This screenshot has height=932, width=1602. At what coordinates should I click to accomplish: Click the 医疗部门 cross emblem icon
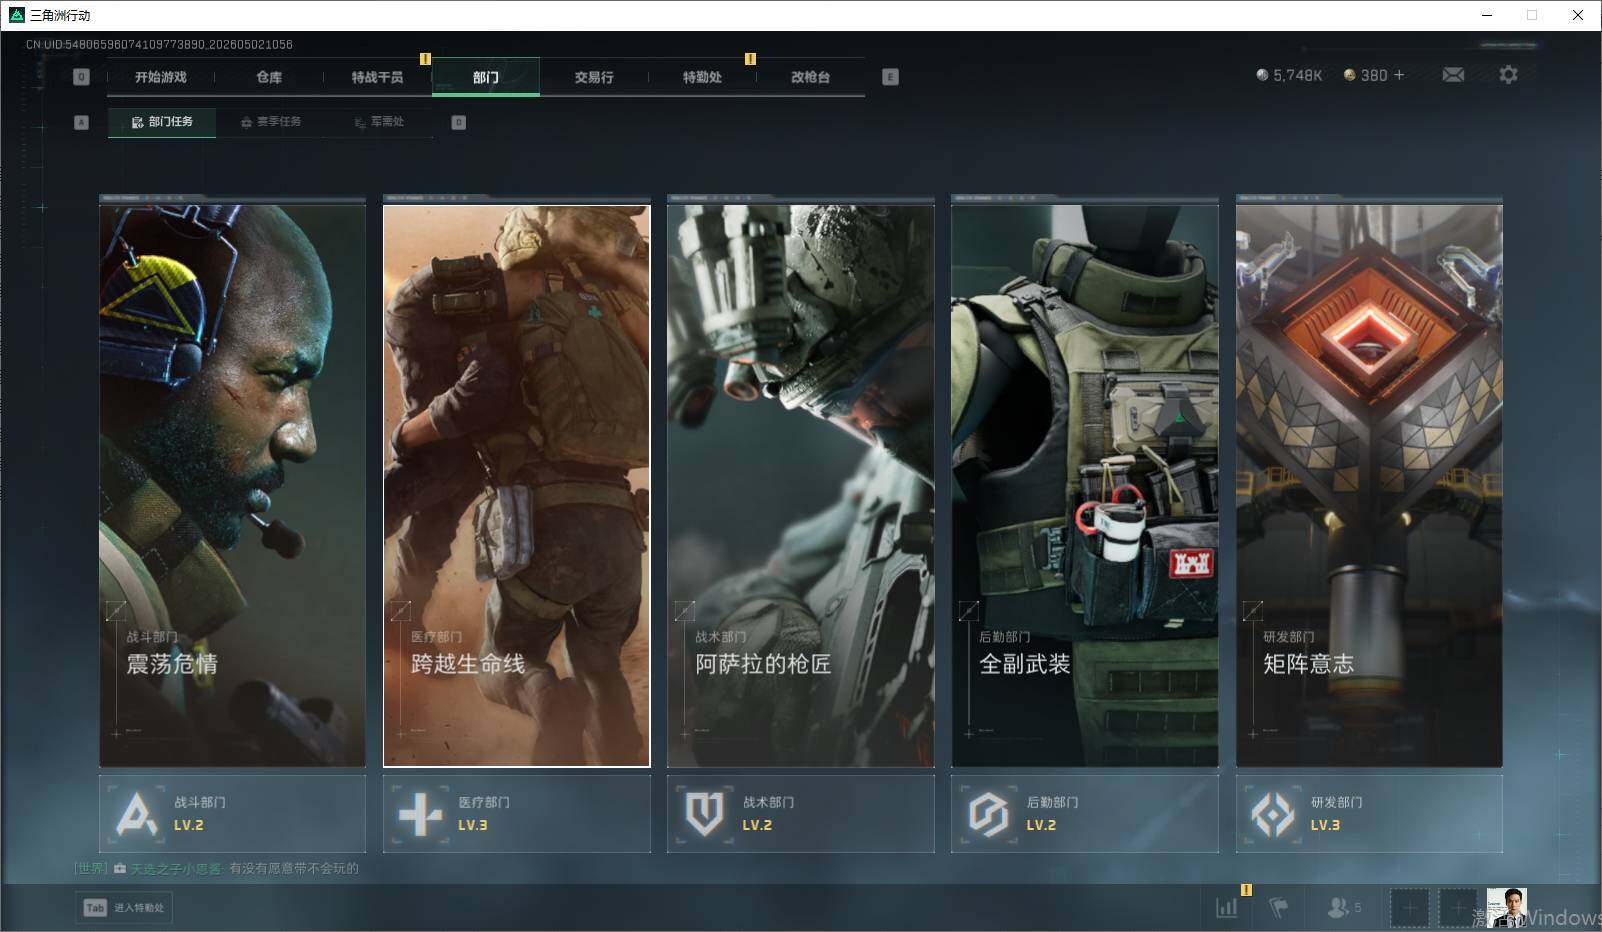coord(420,814)
